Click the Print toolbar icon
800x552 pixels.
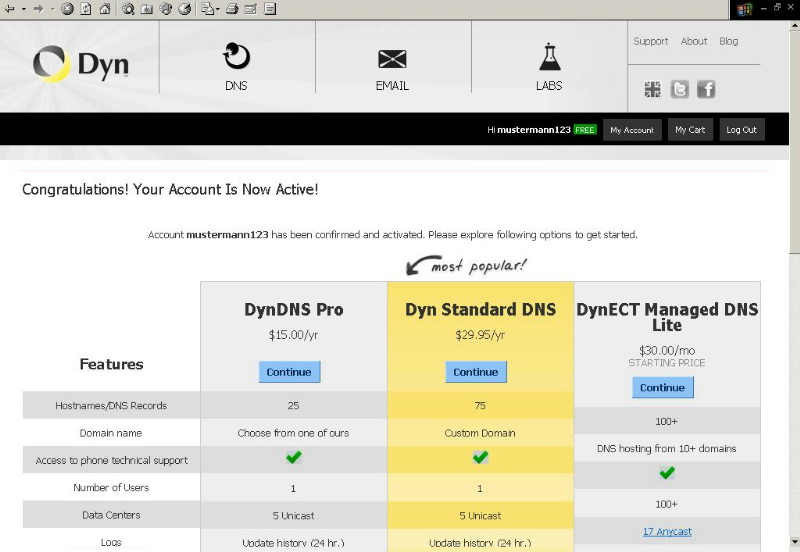tap(232, 9)
